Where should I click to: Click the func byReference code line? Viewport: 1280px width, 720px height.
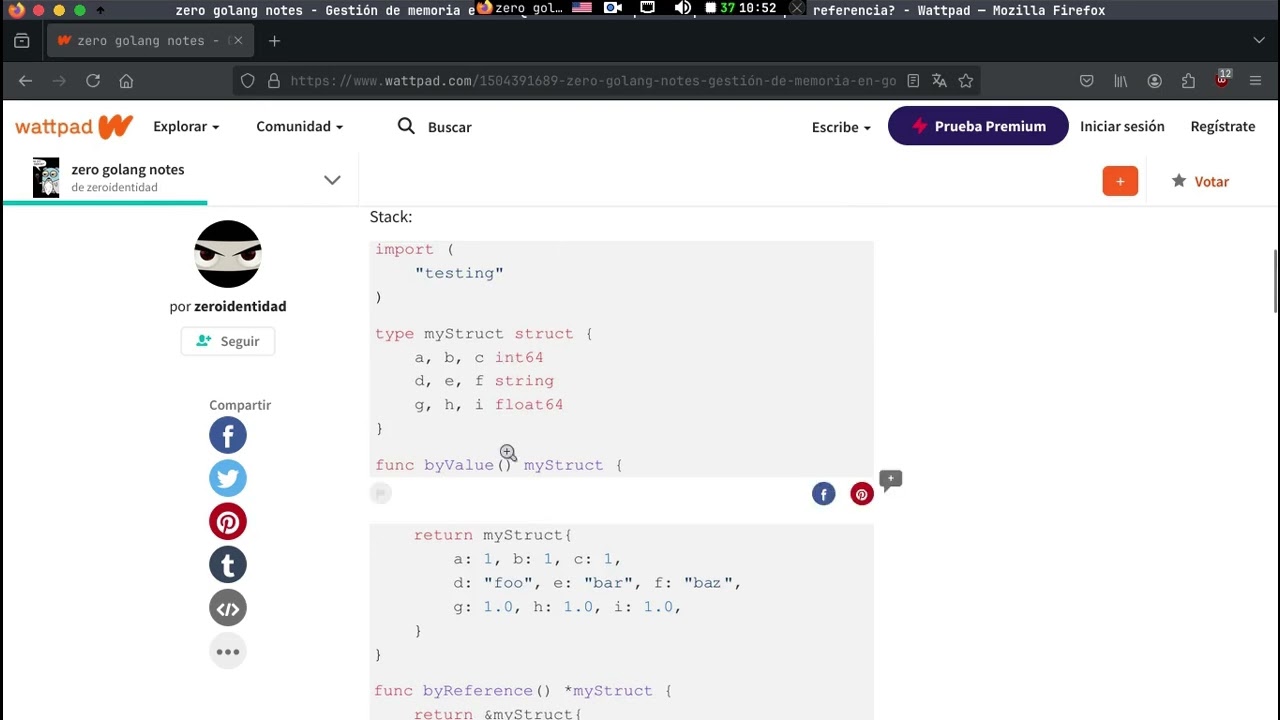(x=522, y=691)
